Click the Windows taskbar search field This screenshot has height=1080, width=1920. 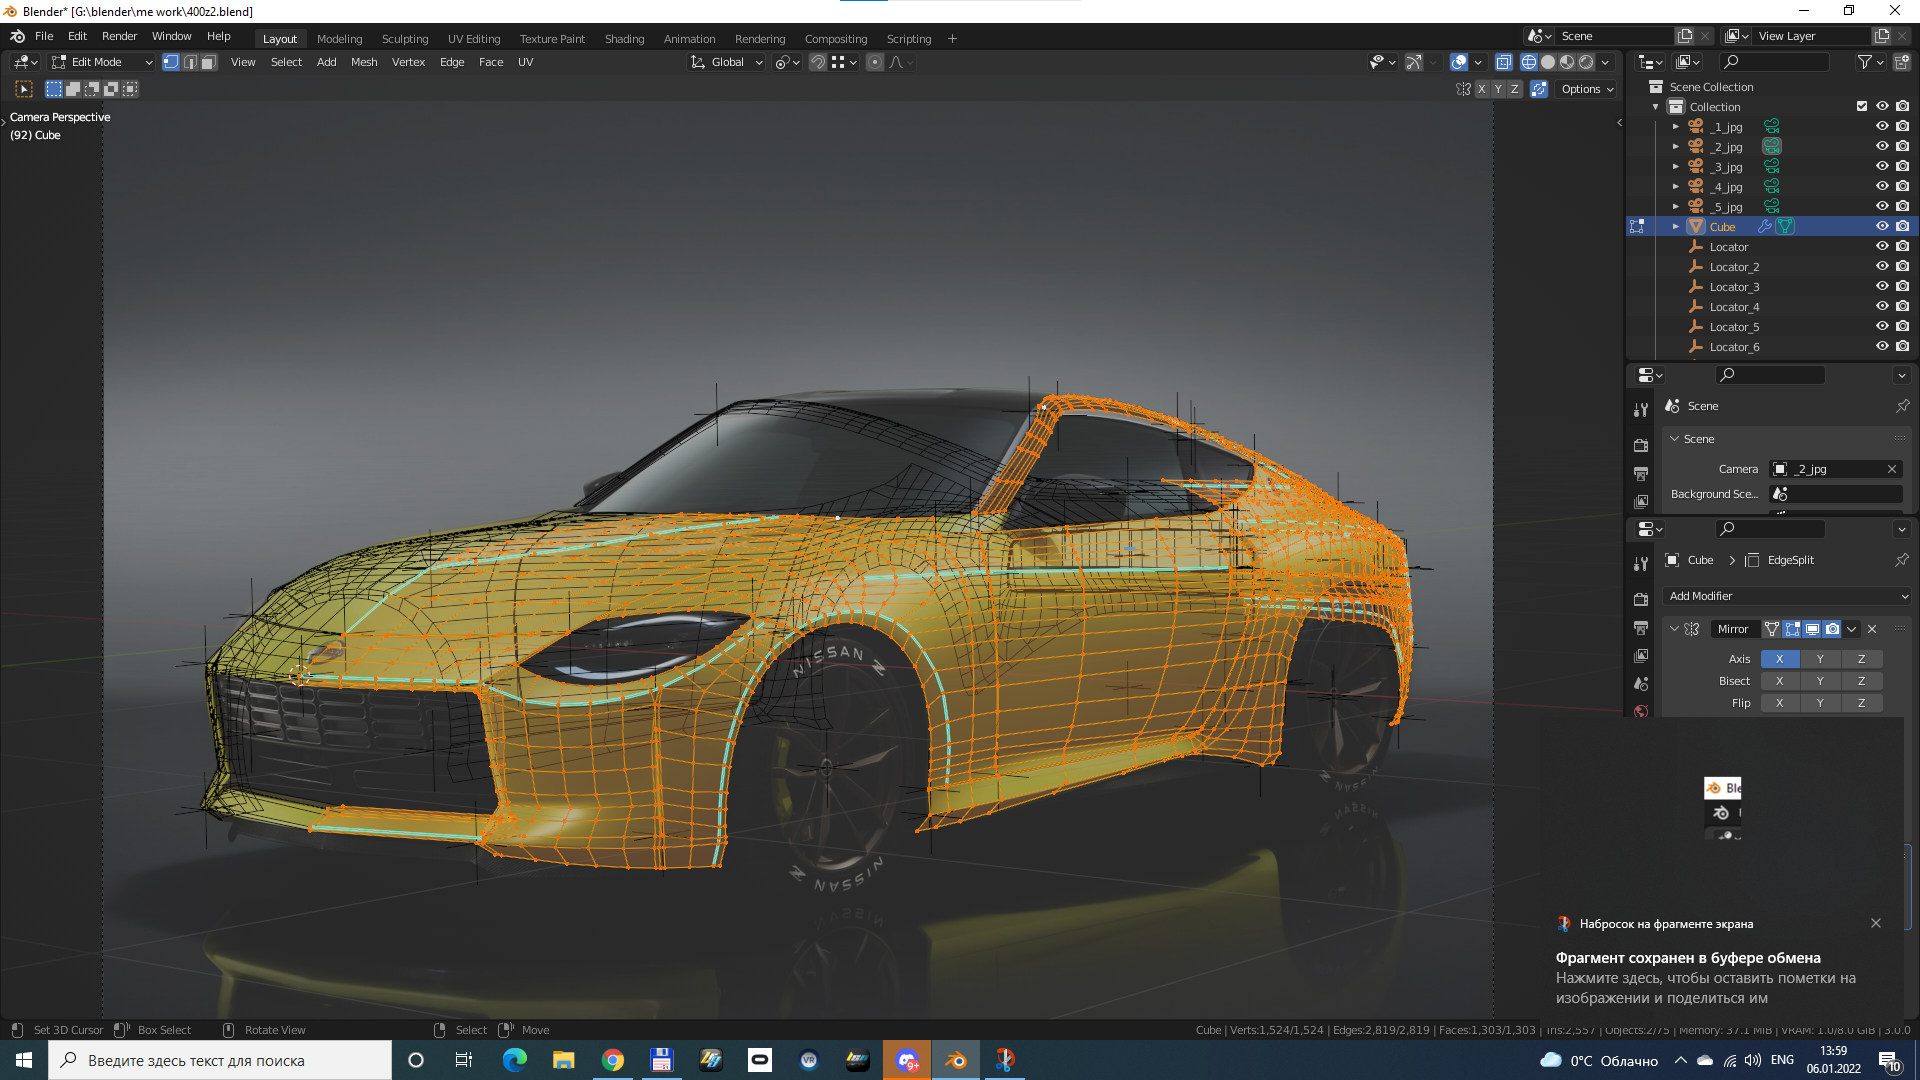[x=220, y=1060]
